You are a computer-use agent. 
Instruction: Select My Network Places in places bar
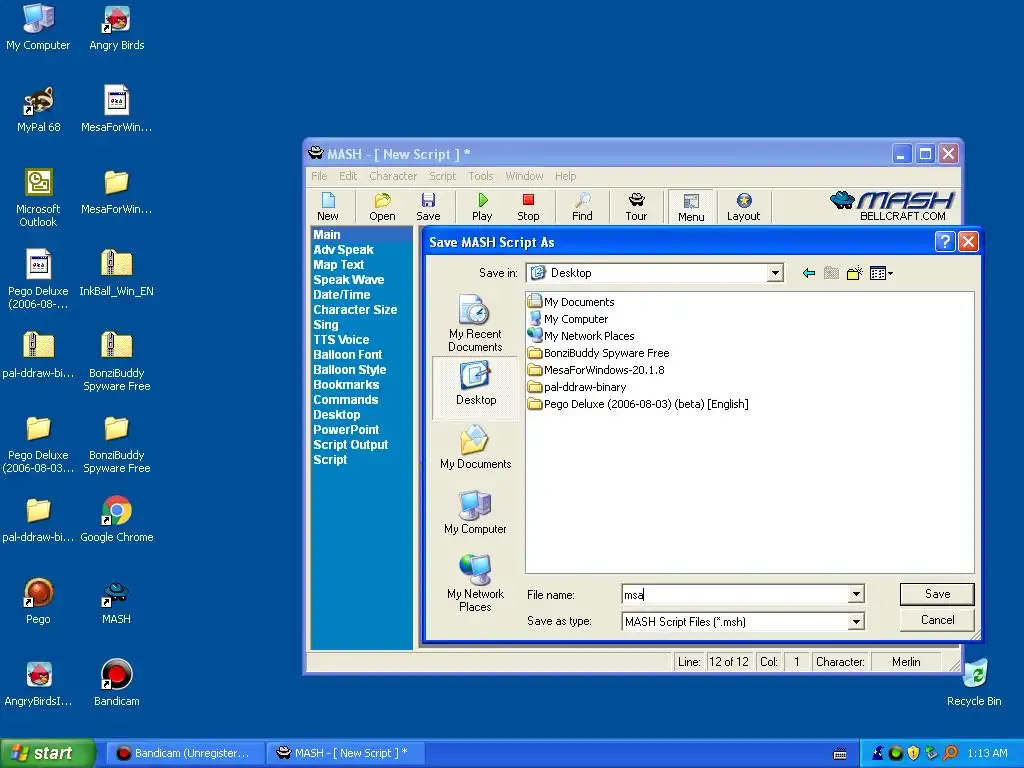(x=475, y=583)
